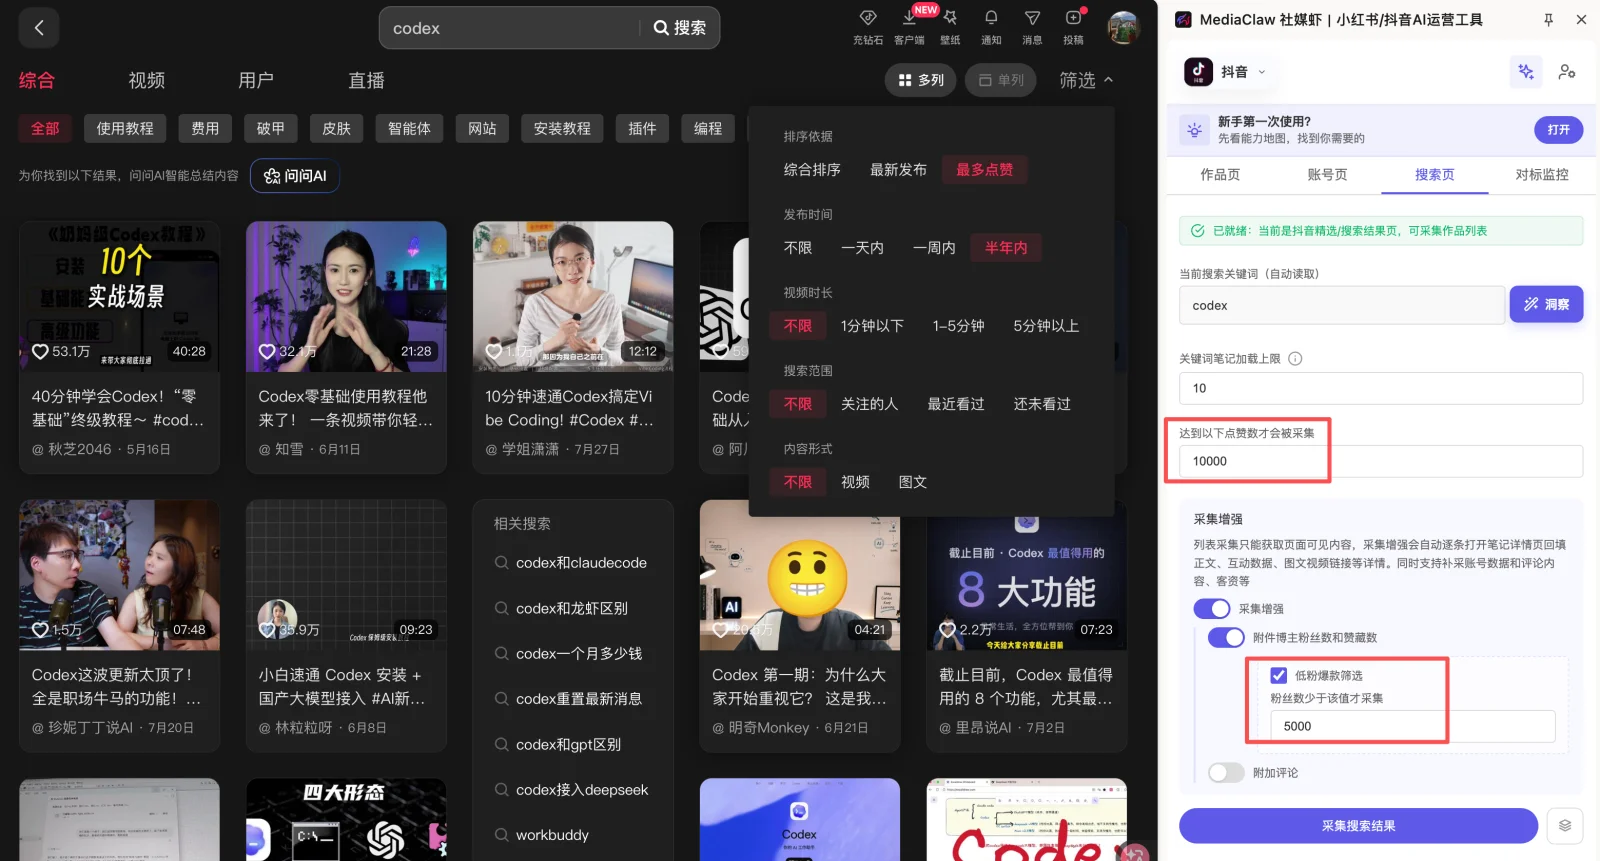
Task: Click search icon beside workbuddy suggestion
Action: pyautogui.click(x=501, y=835)
